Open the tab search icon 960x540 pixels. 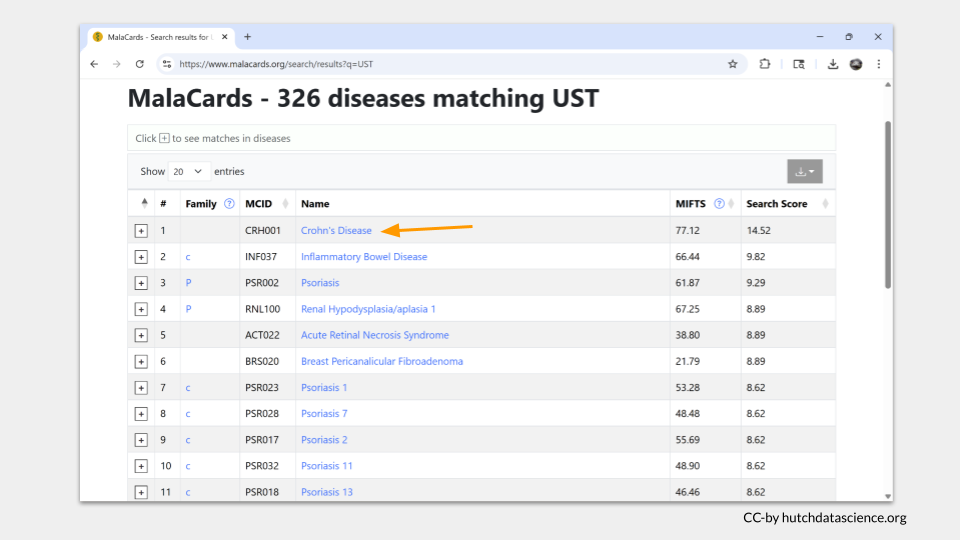pyautogui.click(x=798, y=64)
